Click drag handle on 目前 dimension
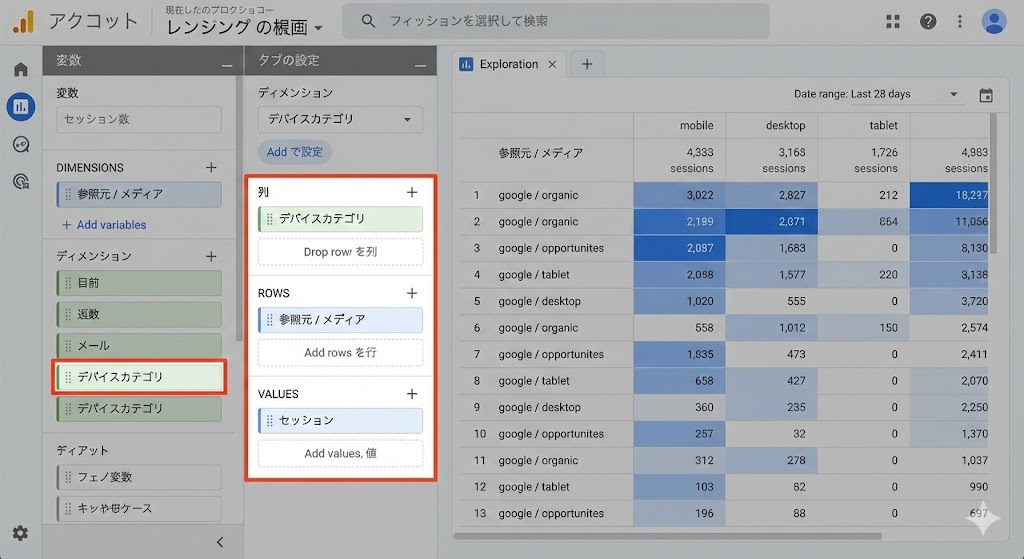Screen dimensions: 1024x559 68,283
